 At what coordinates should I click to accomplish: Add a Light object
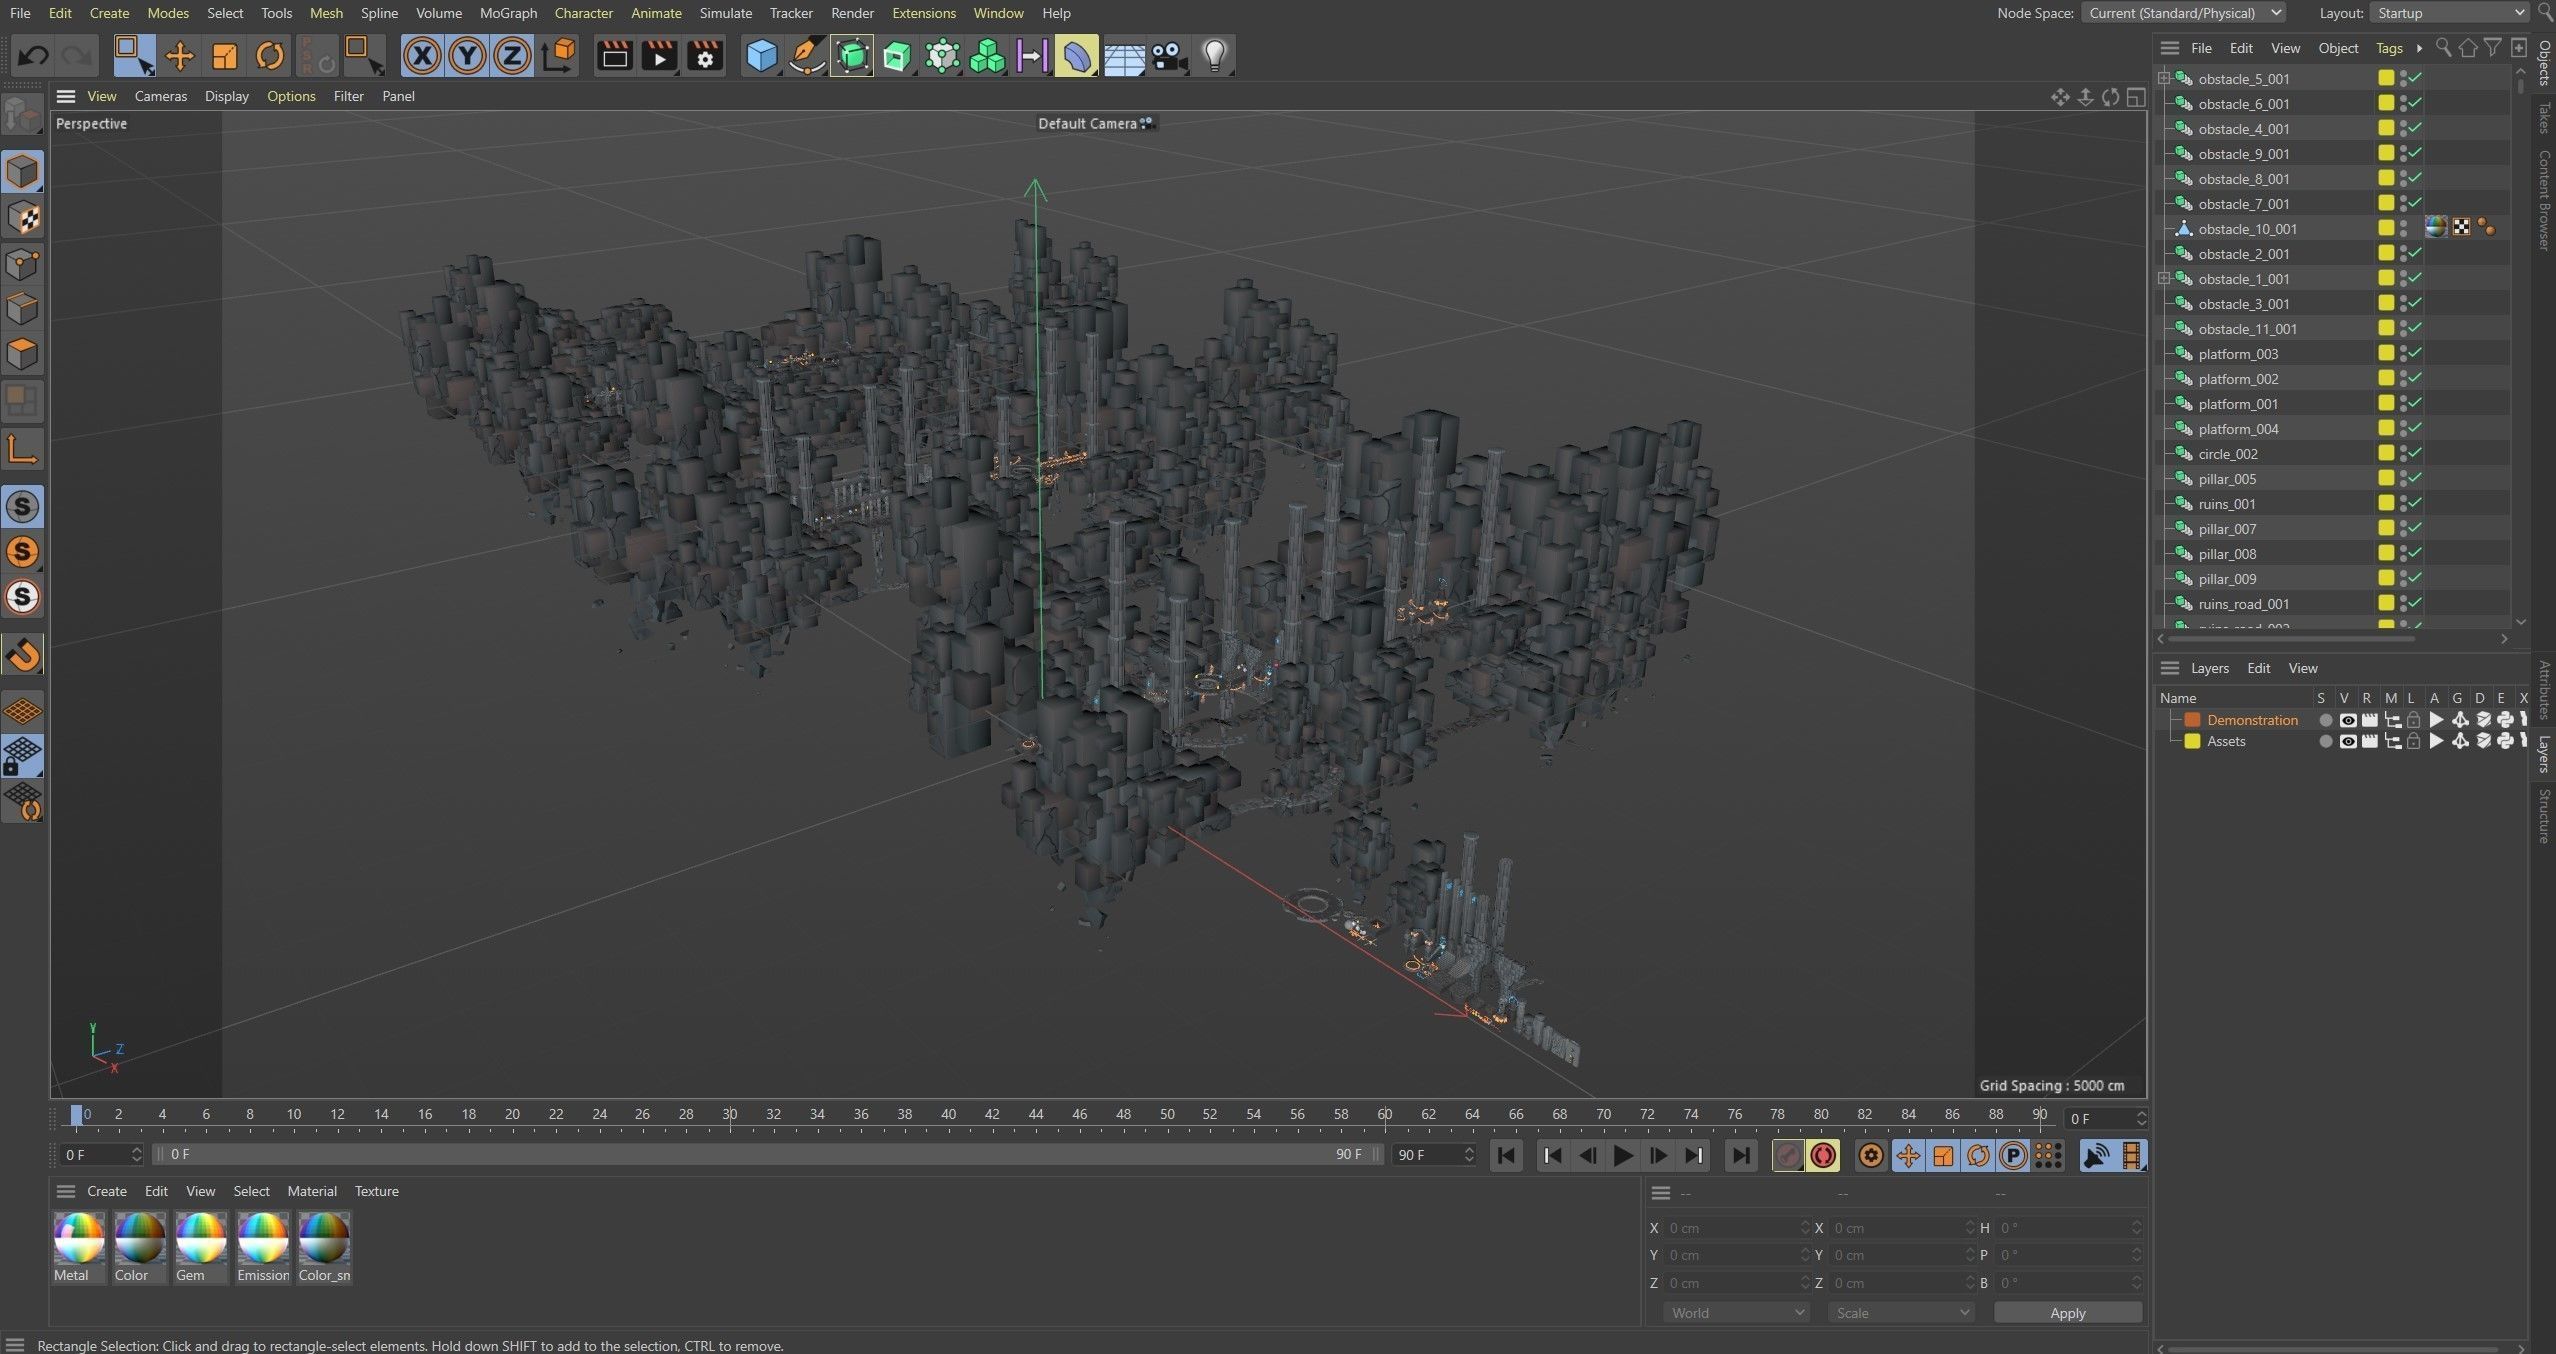pyautogui.click(x=1214, y=56)
